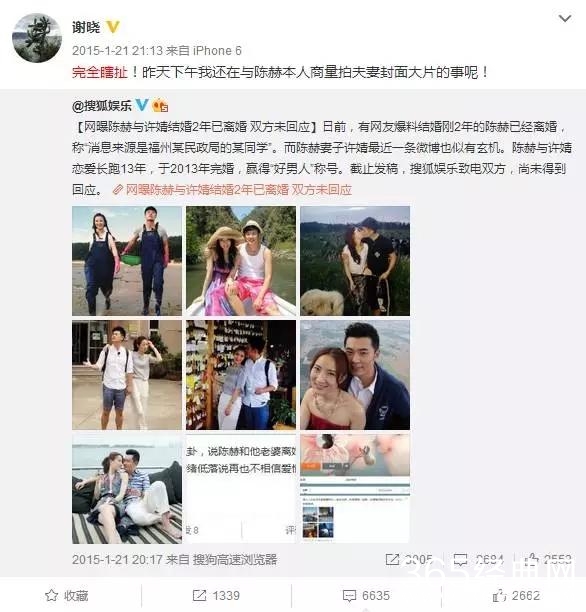Favorite the post with the 收藏 star
The height and width of the screenshot is (612, 586).
(67, 596)
